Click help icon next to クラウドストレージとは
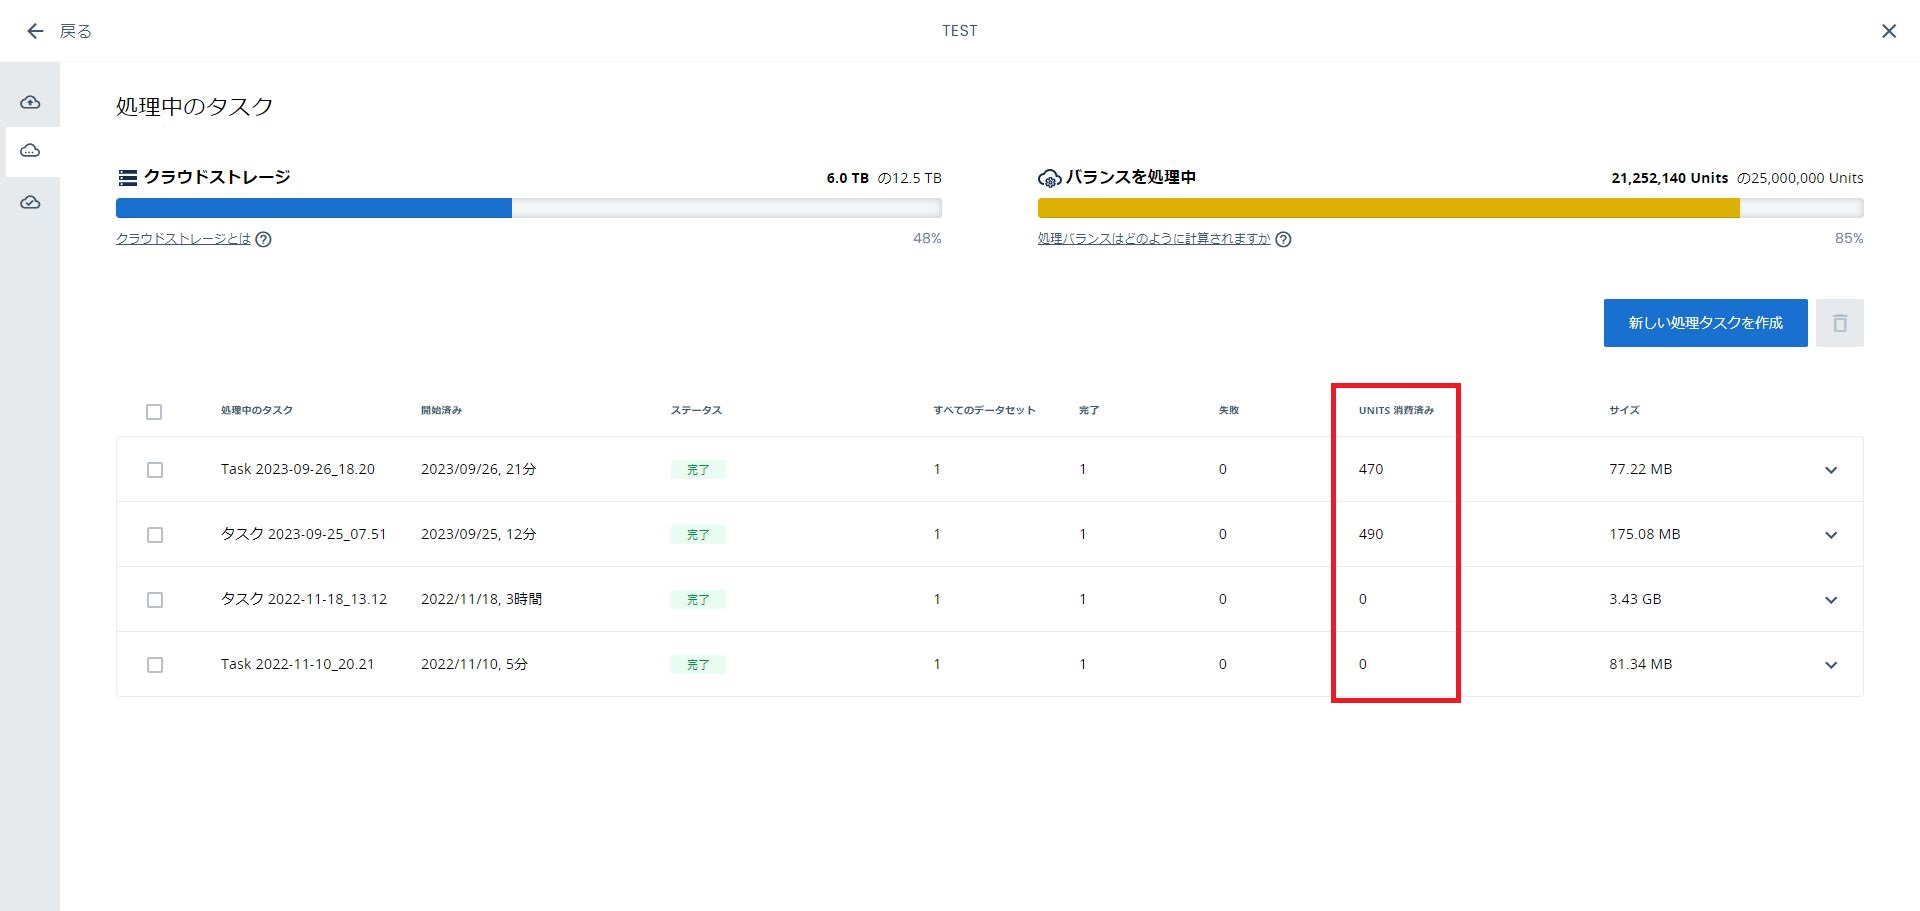1920x911 pixels. pos(263,239)
